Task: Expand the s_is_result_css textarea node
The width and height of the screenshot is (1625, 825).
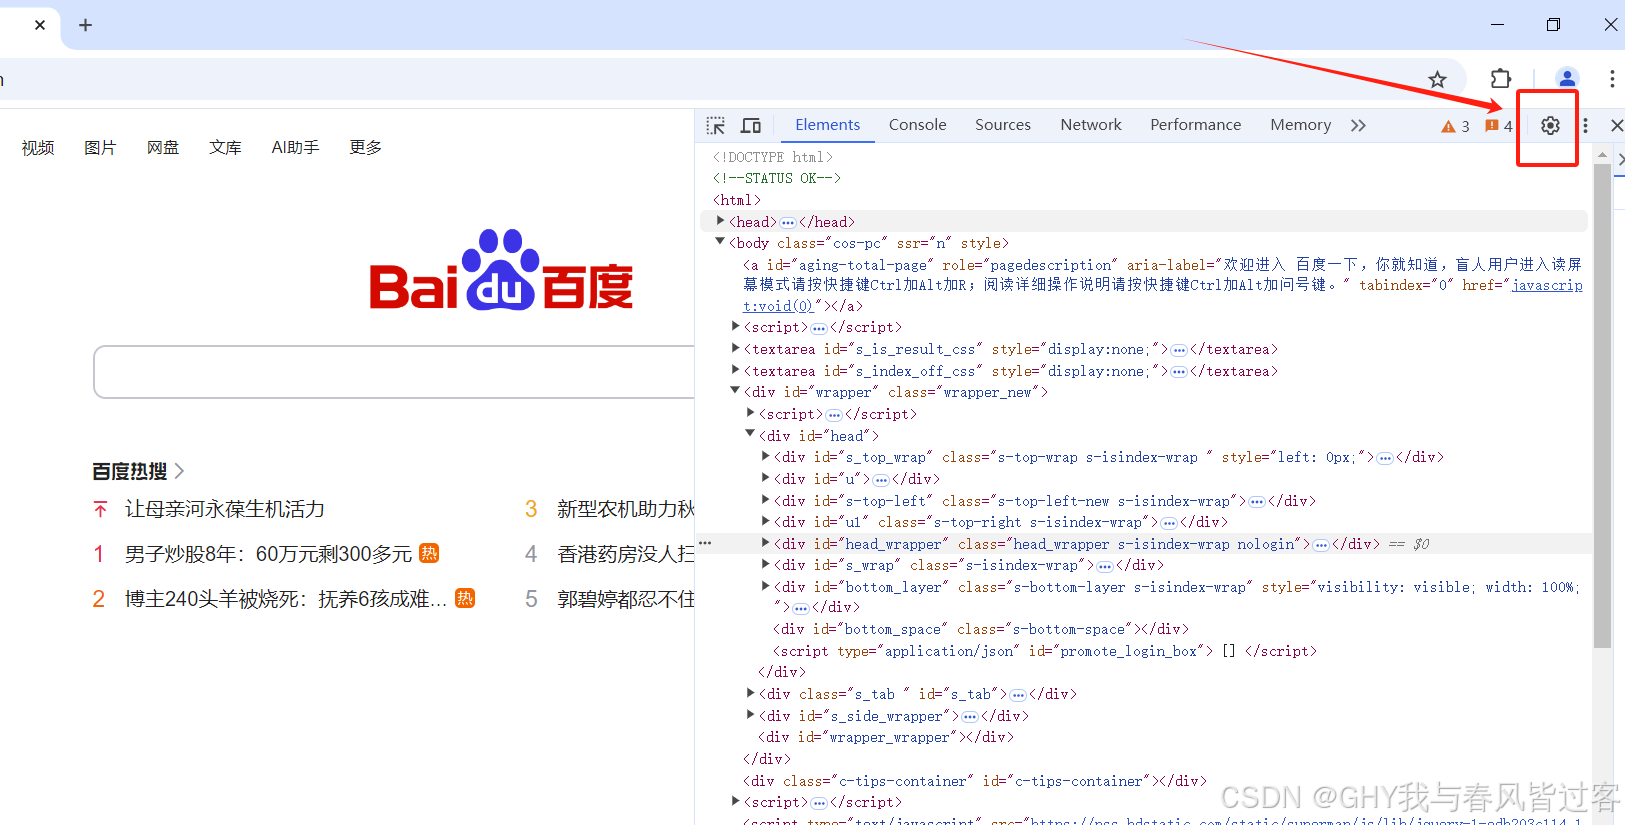Action: [736, 348]
